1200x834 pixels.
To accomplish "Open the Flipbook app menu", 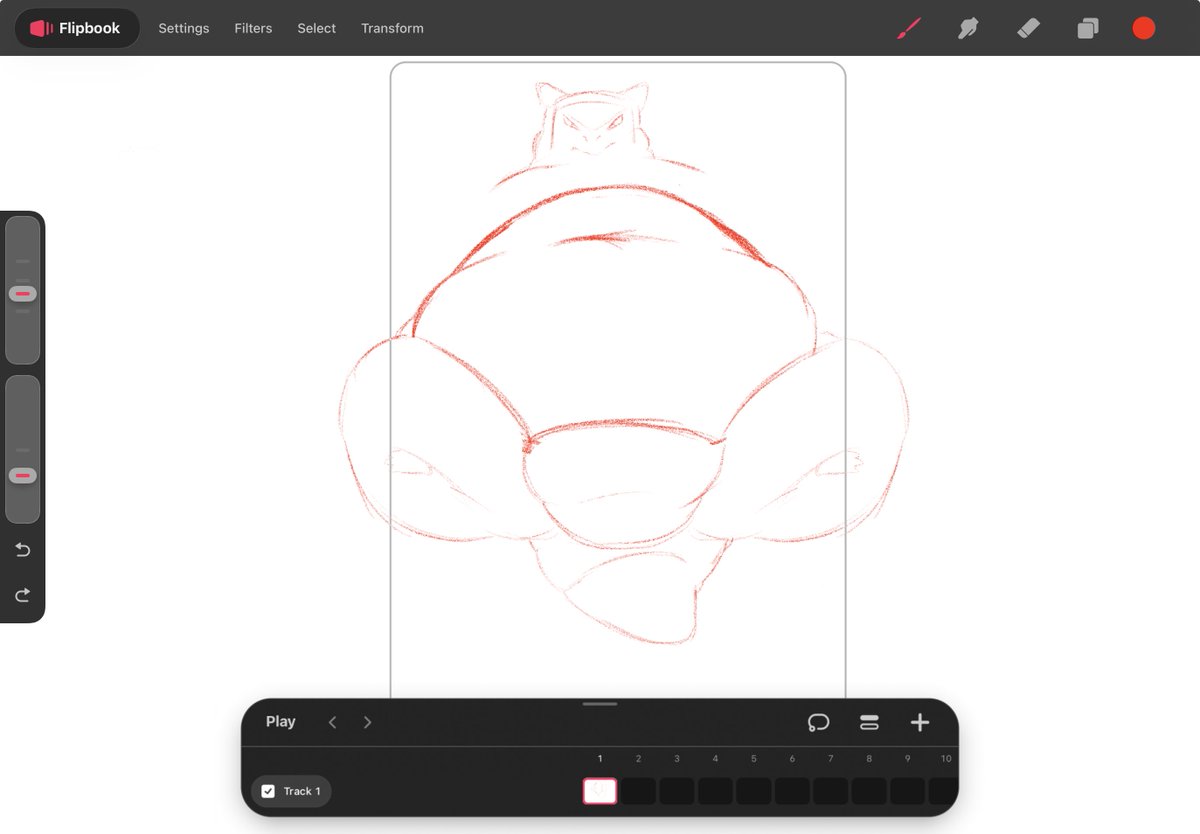I will pyautogui.click(x=77, y=28).
